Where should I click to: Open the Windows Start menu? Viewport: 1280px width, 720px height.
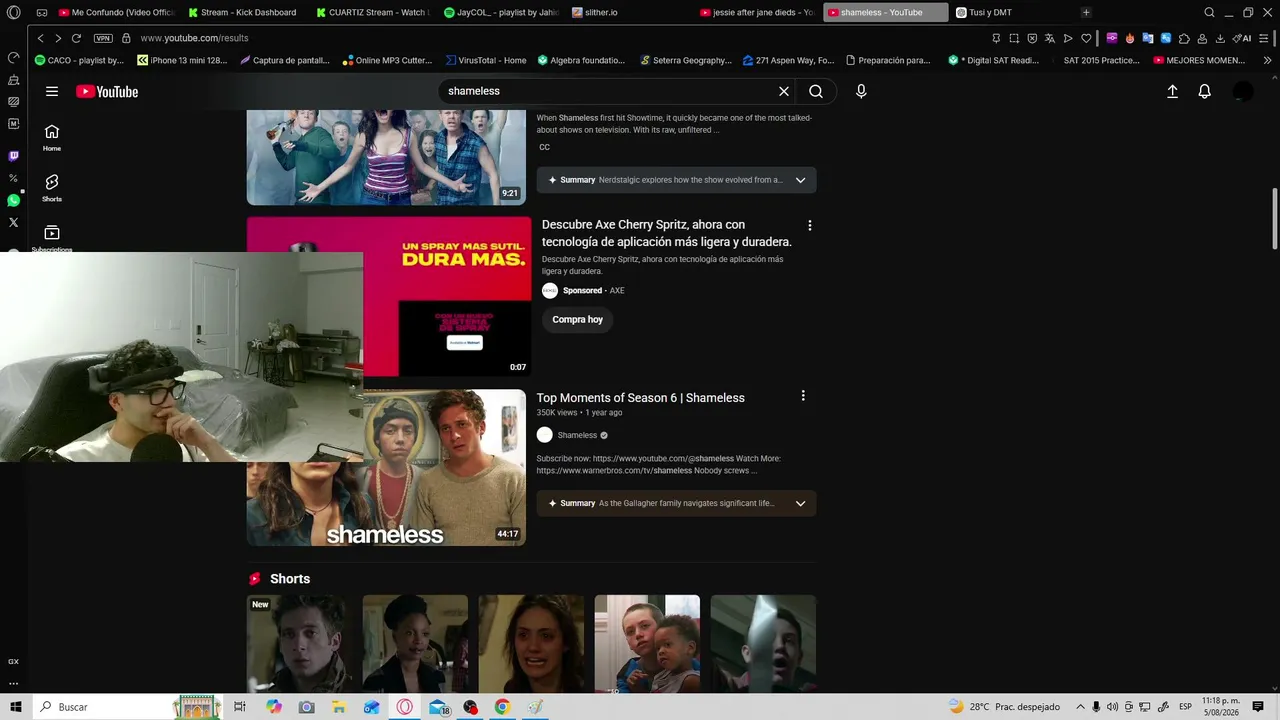point(16,707)
